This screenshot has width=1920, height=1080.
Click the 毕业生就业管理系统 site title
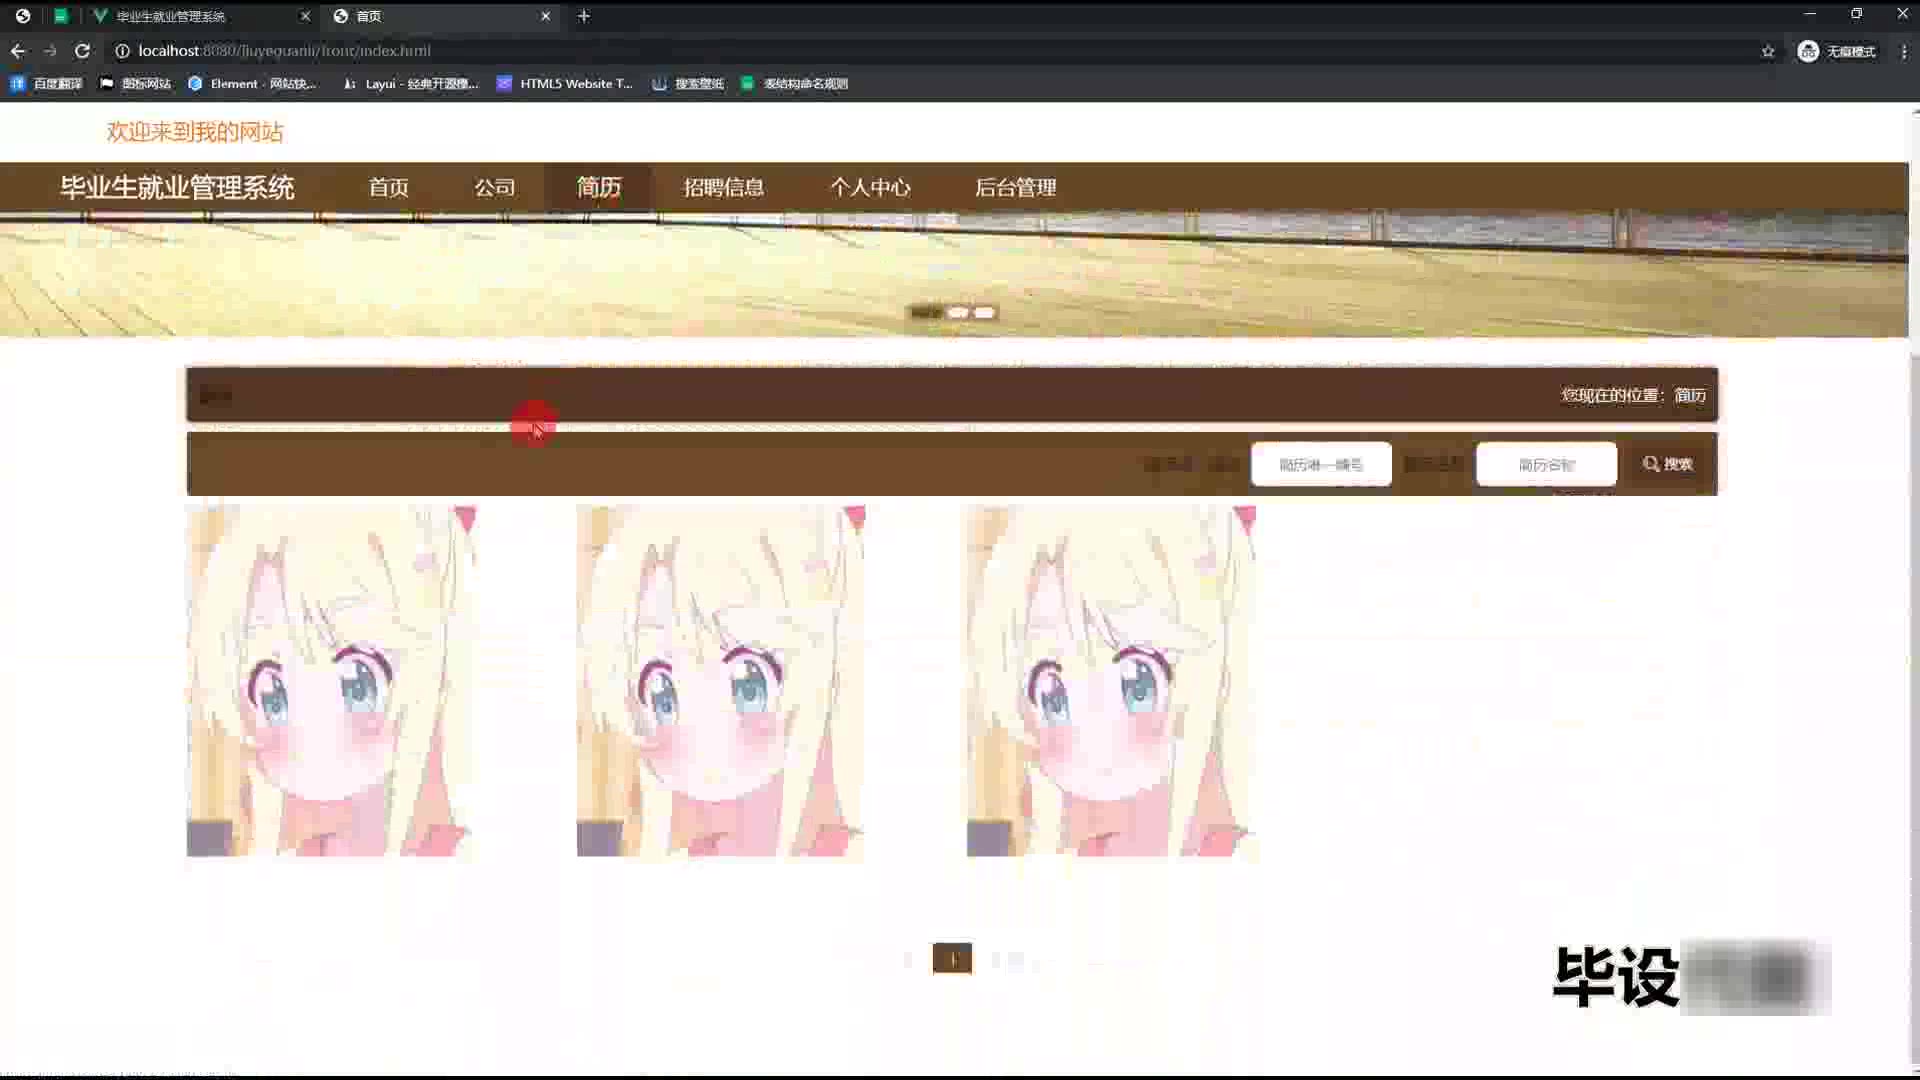(x=177, y=187)
